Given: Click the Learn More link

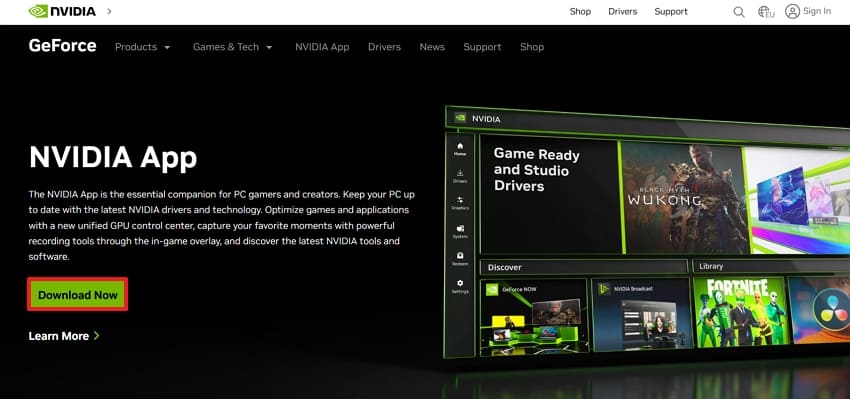Looking at the screenshot, I should (x=59, y=336).
